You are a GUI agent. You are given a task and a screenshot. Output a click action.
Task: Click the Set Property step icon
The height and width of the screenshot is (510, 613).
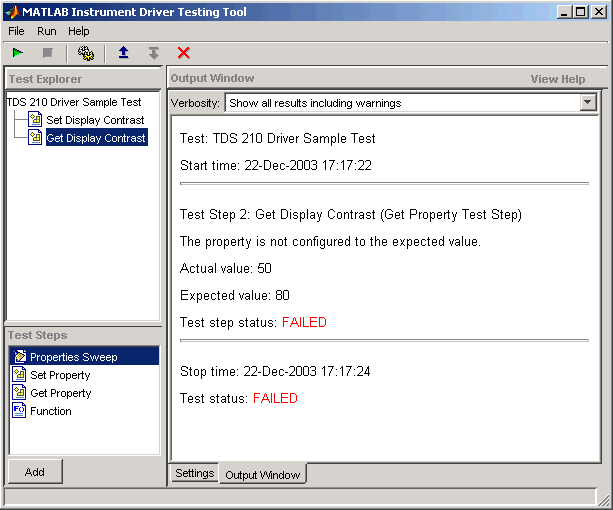pos(20,374)
